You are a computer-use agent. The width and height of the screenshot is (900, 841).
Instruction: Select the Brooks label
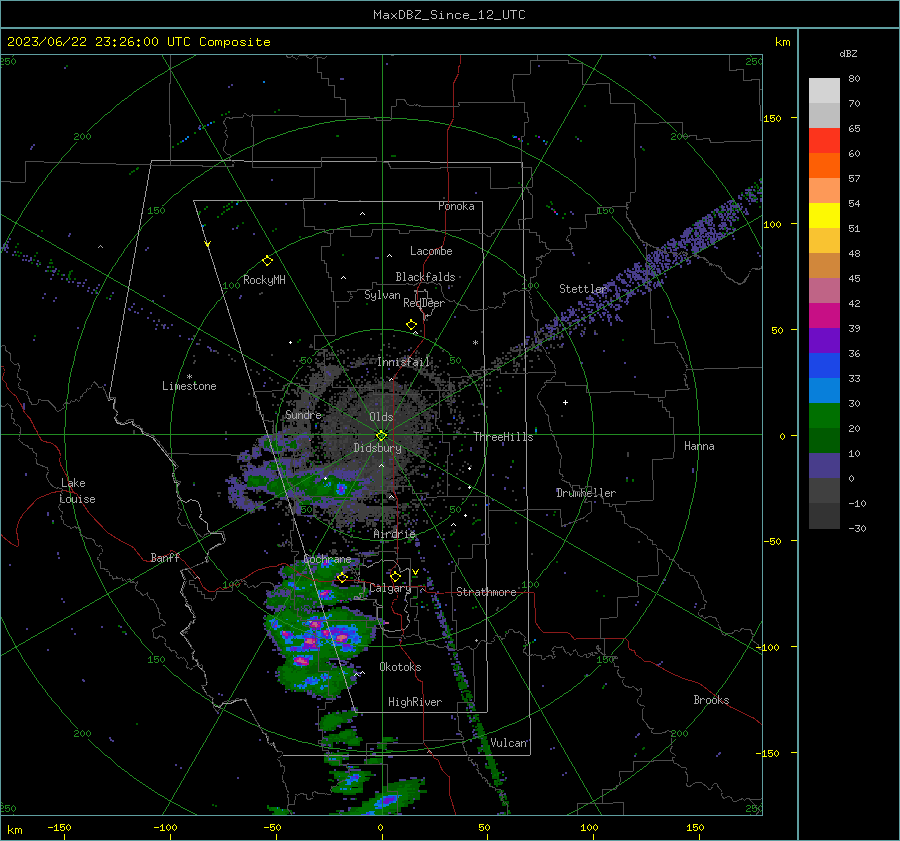(x=711, y=700)
